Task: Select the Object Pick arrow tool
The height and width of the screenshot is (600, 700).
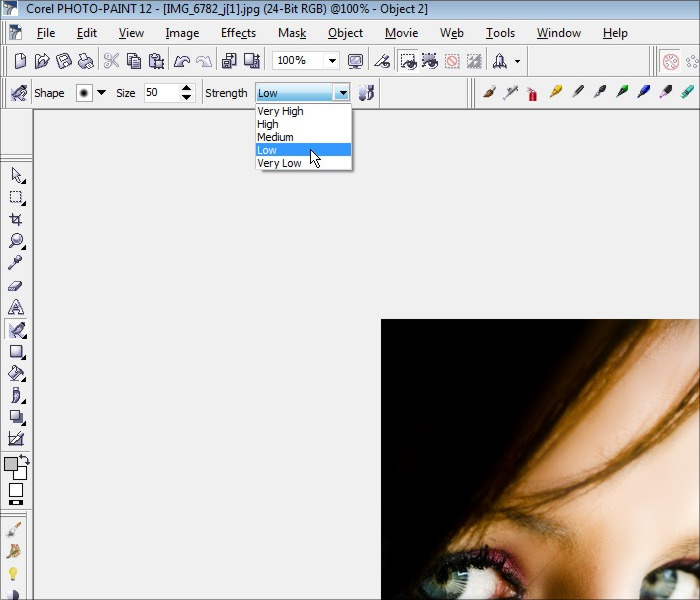Action: pos(16,175)
